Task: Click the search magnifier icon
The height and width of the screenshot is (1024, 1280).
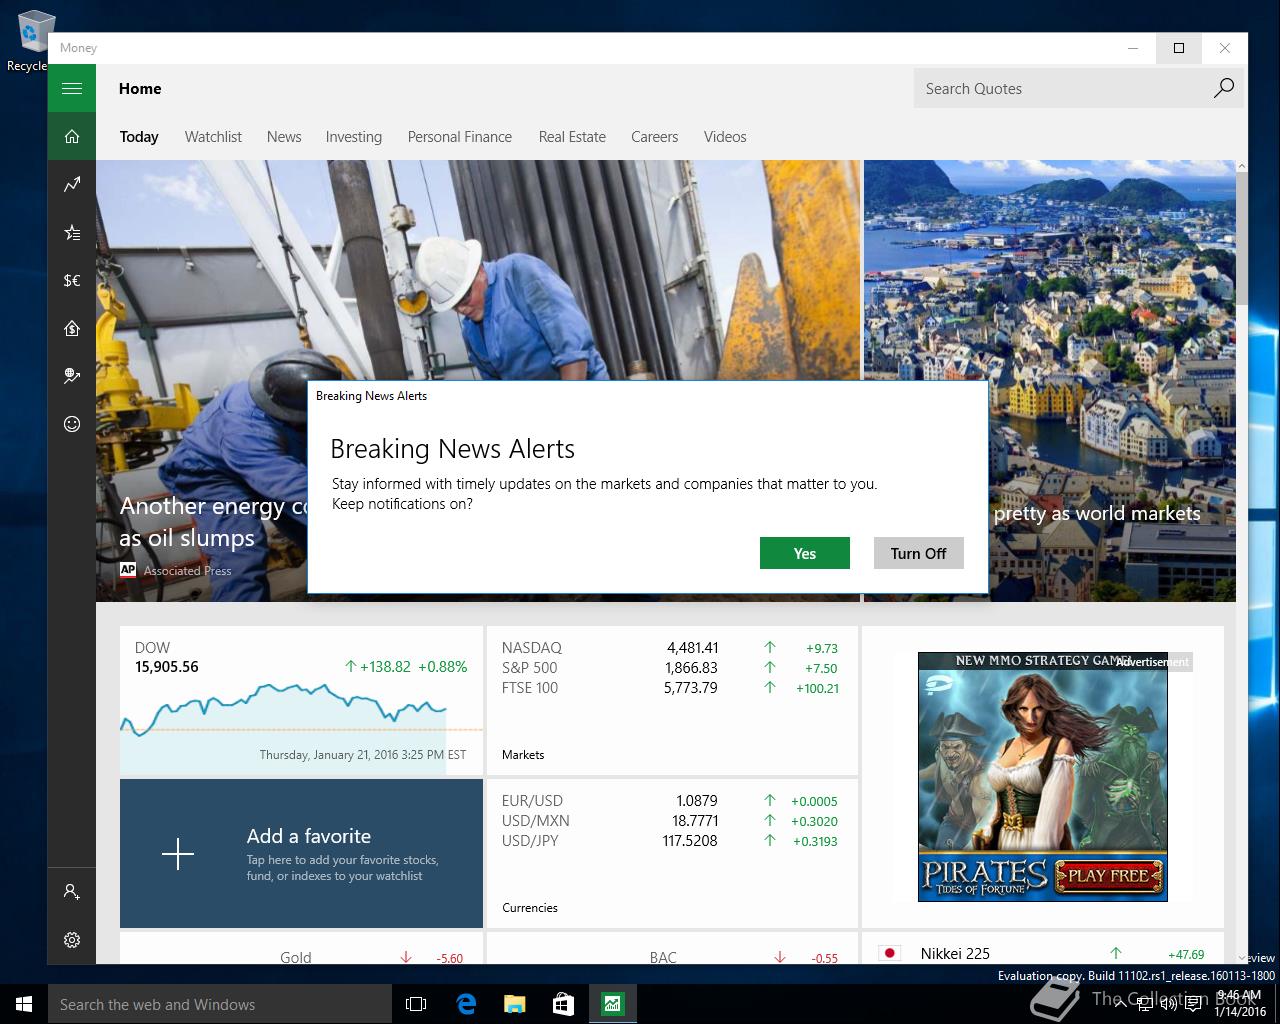Action: tap(1223, 89)
